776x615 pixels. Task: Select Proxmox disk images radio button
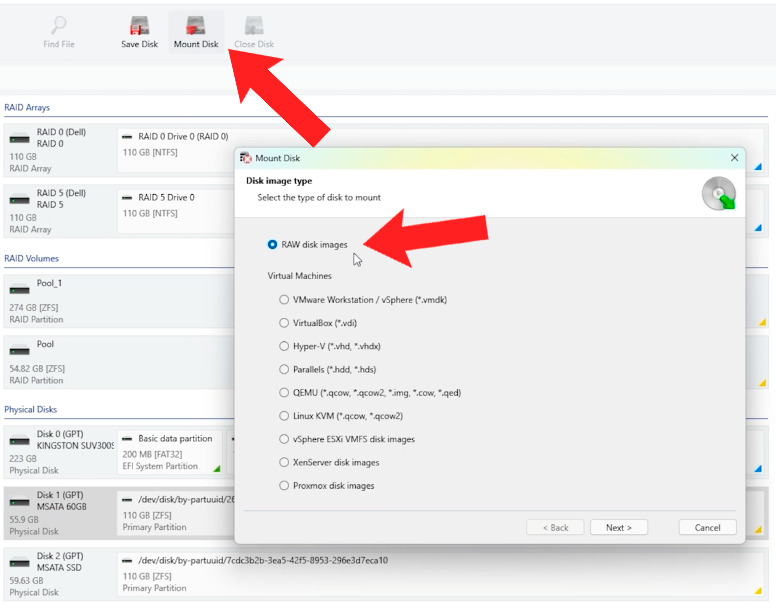(x=284, y=486)
